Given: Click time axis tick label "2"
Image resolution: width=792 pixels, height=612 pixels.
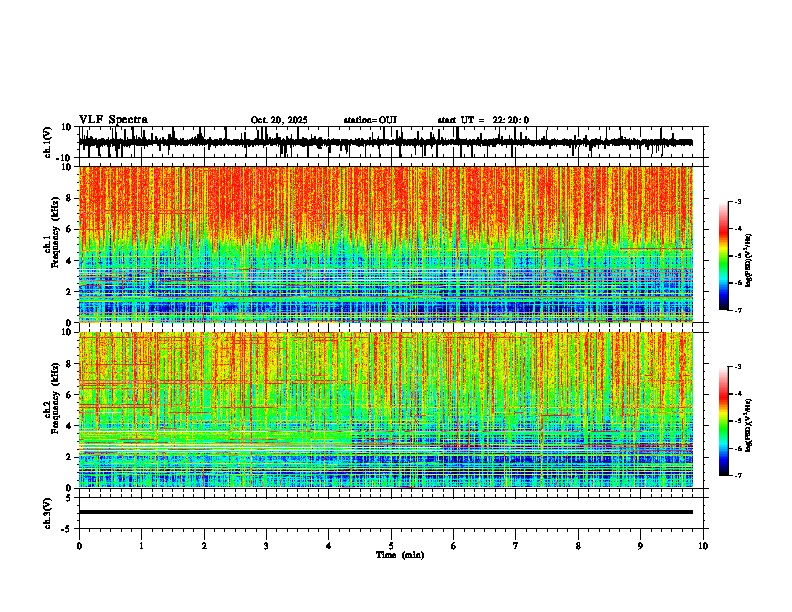Looking at the screenshot, I should (x=204, y=546).
